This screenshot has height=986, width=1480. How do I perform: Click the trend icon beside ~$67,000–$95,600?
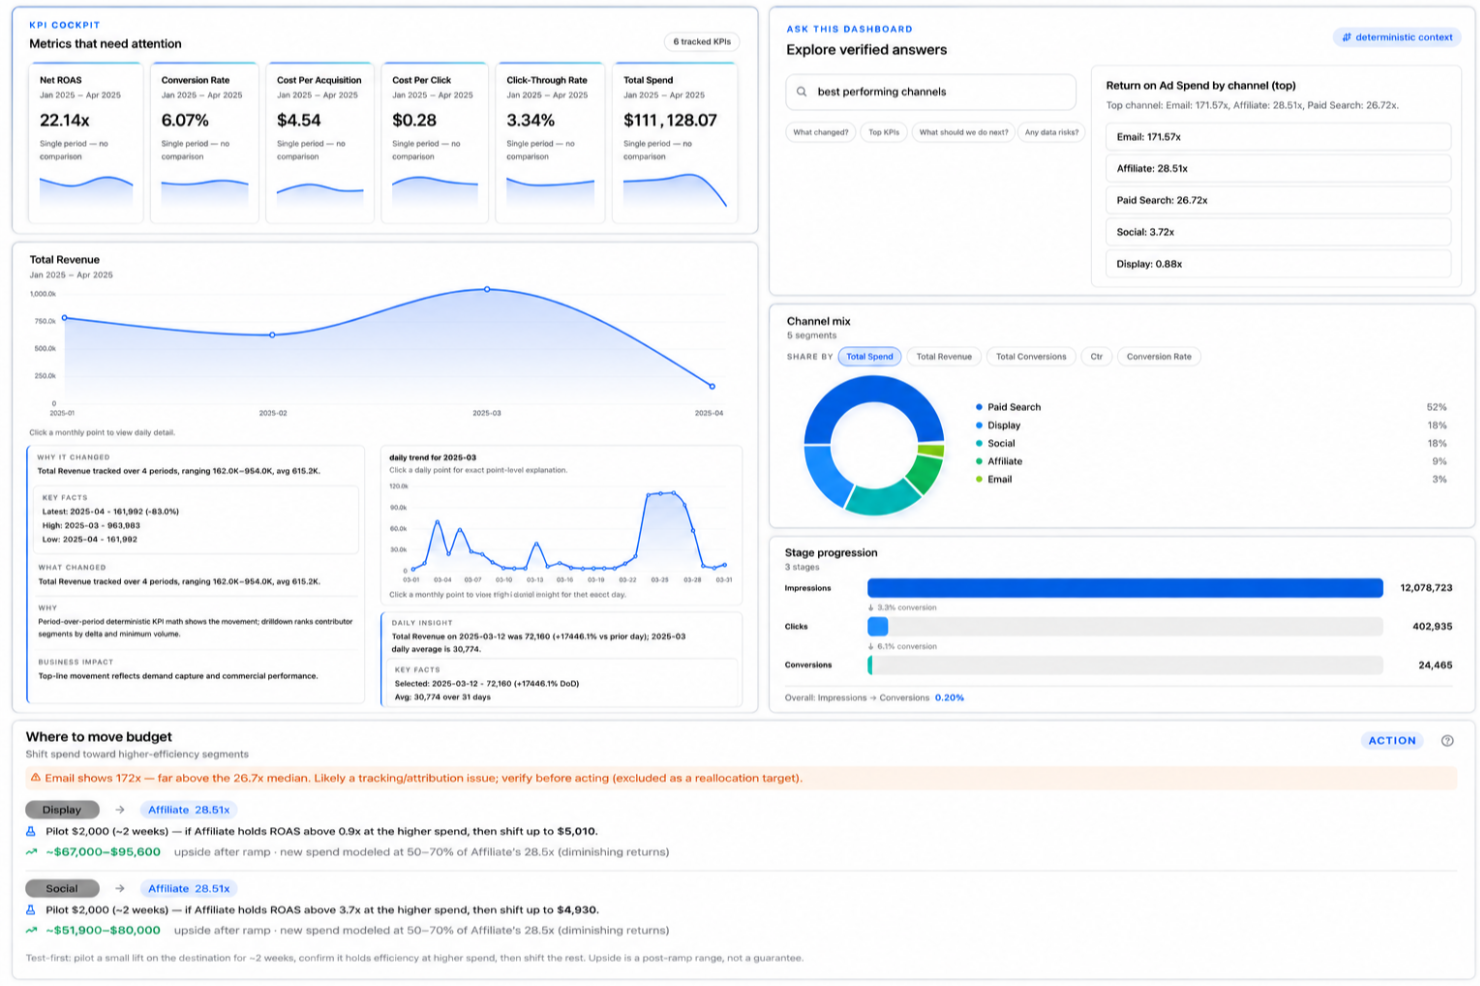31,852
